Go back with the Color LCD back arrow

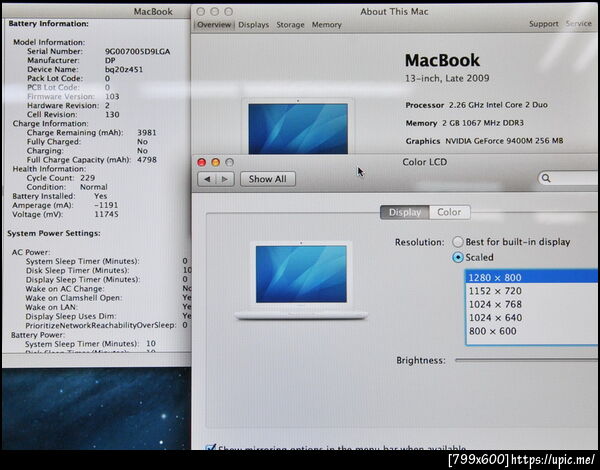(x=207, y=179)
